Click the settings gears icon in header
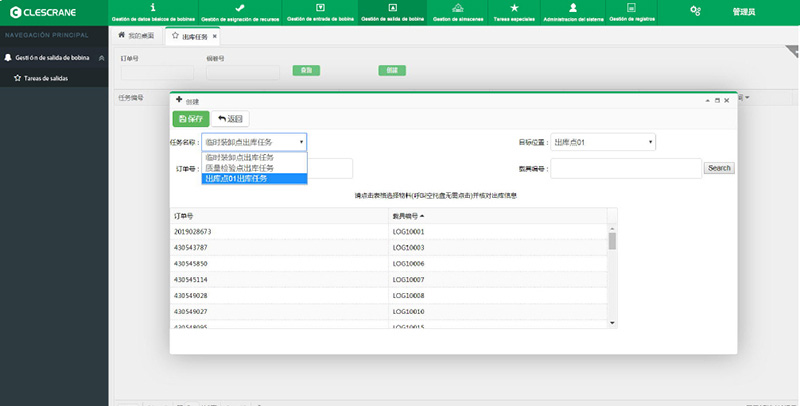 click(695, 11)
